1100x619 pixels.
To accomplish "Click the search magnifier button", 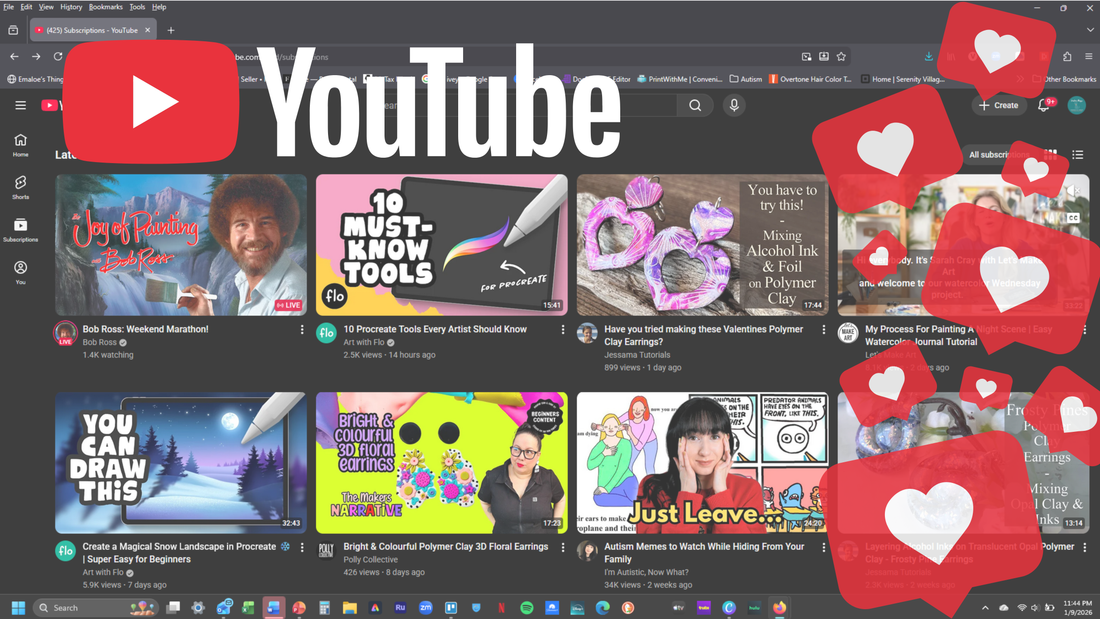I will (x=695, y=105).
